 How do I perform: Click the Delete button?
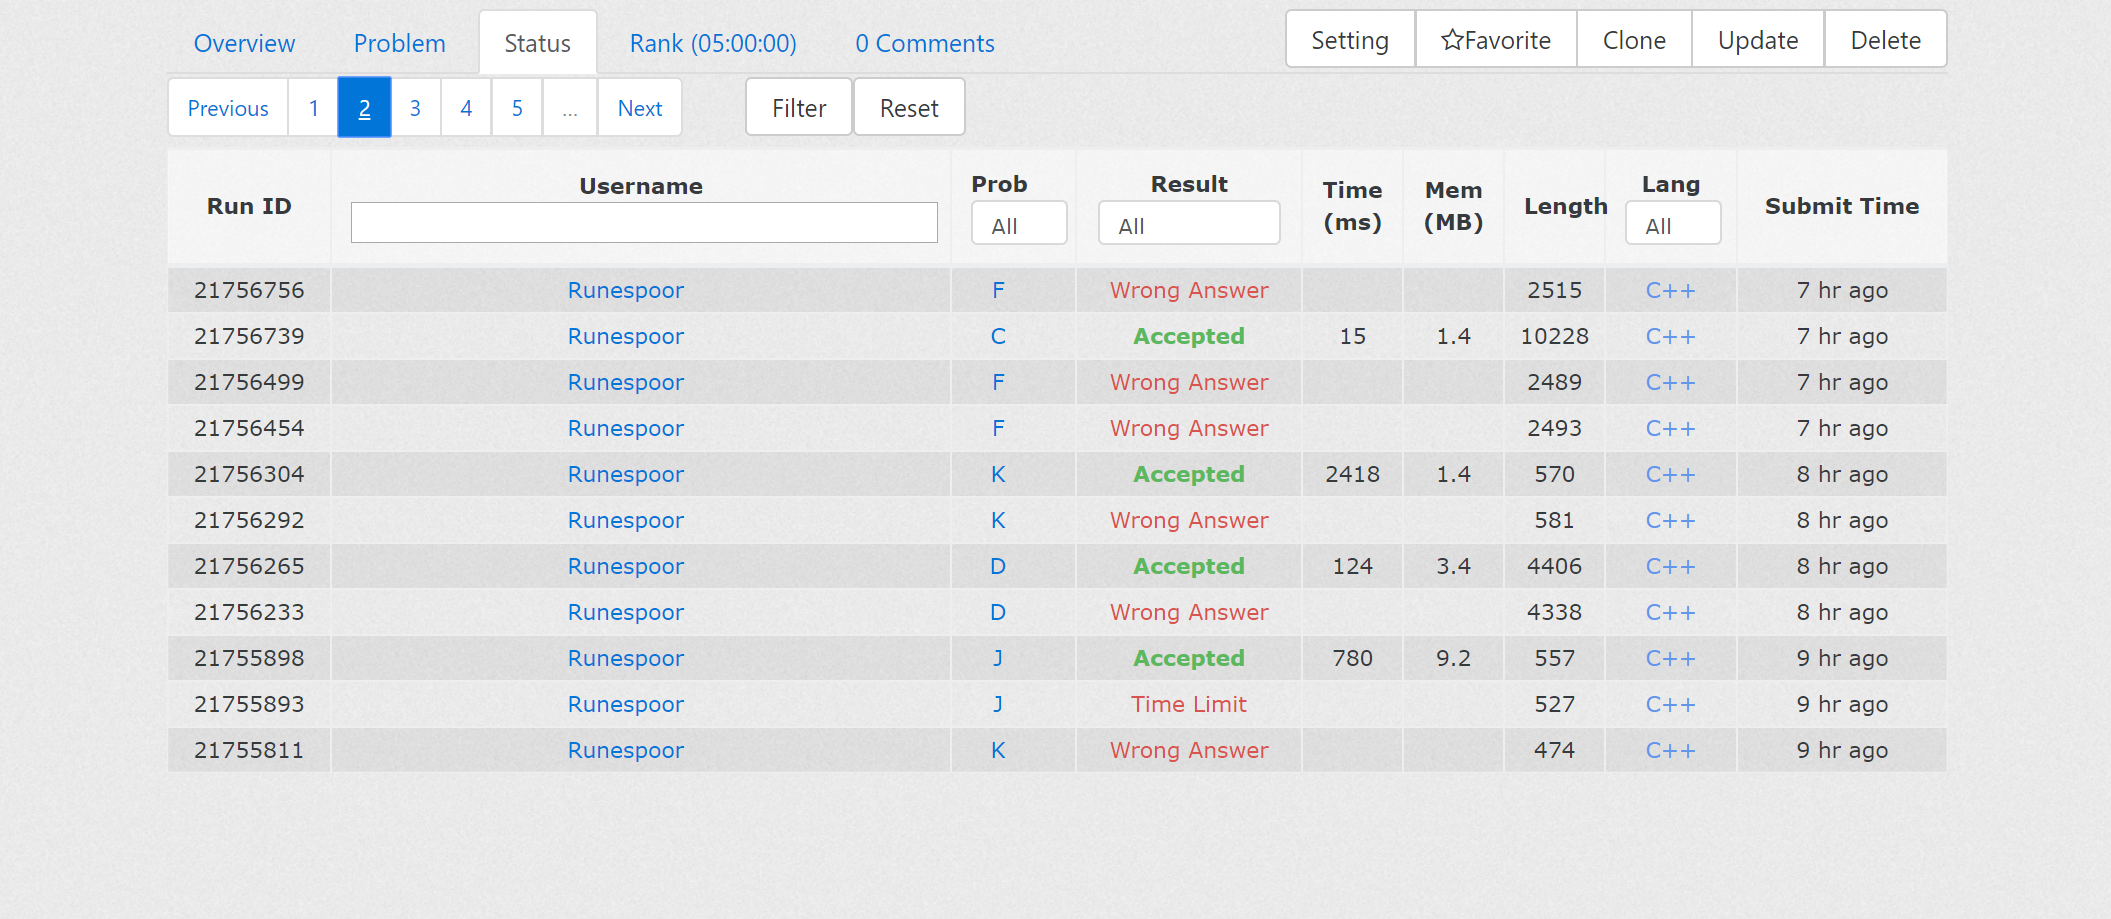[x=1885, y=40]
